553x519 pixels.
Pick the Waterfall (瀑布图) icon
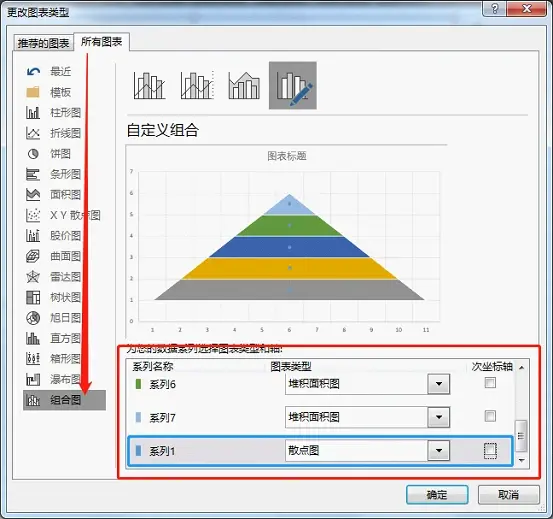tap(33, 379)
